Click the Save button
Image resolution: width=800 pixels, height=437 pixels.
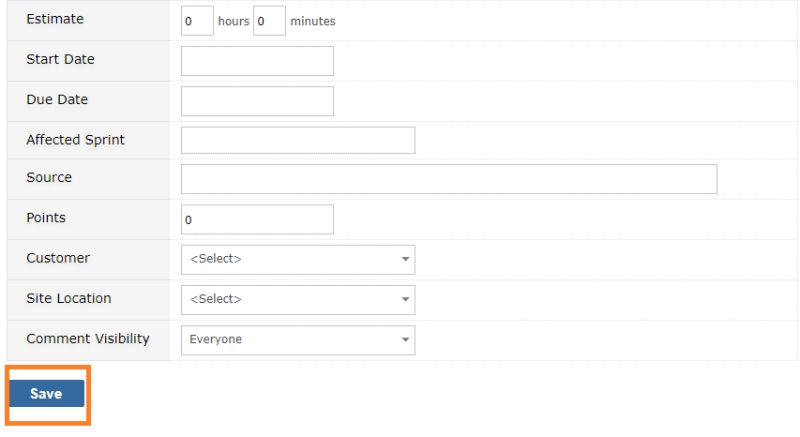pyautogui.click(x=46, y=393)
